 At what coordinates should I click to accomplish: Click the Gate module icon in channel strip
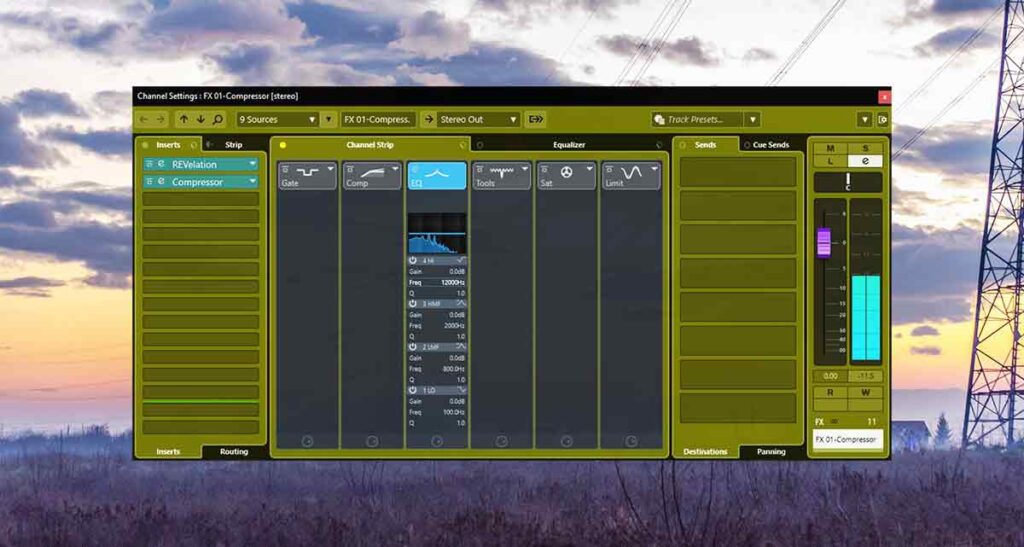click(x=306, y=172)
